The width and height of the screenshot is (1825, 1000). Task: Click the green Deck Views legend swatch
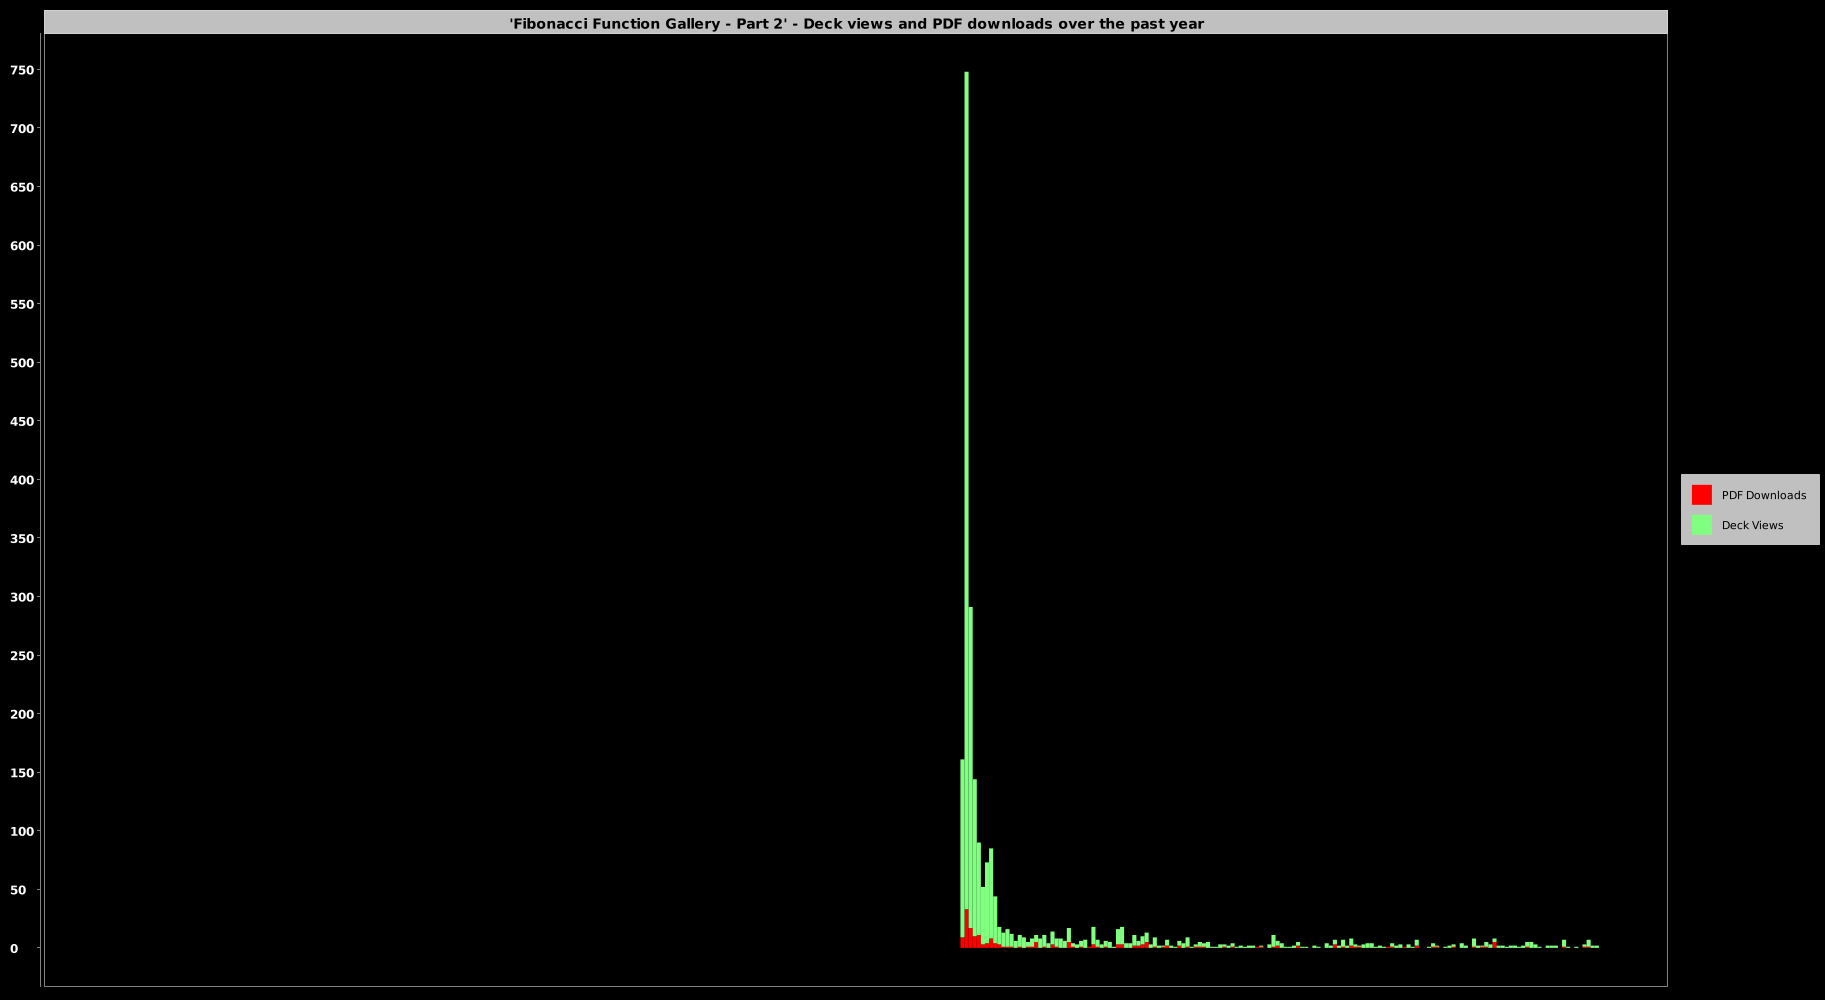coord(1701,525)
